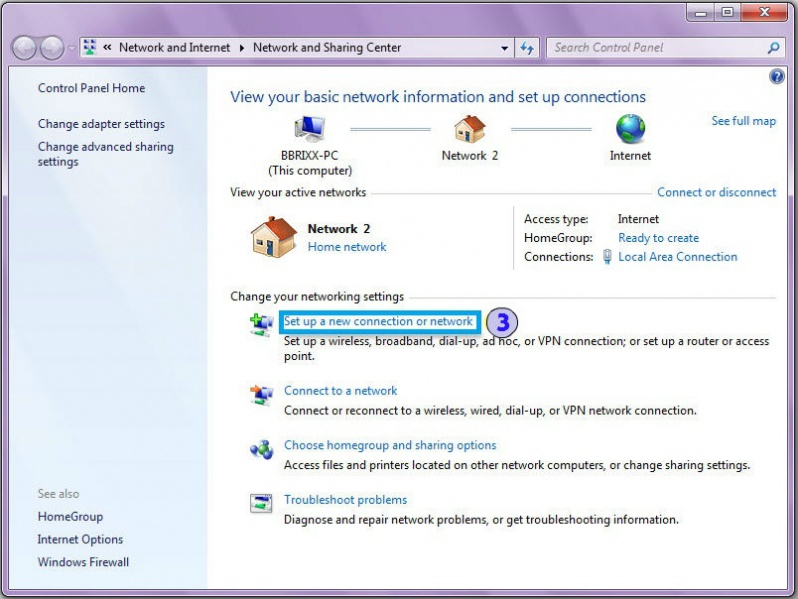
Task: Click the BBRIXX-PC computer icon
Action: pyautogui.click(x=310, y=129)
